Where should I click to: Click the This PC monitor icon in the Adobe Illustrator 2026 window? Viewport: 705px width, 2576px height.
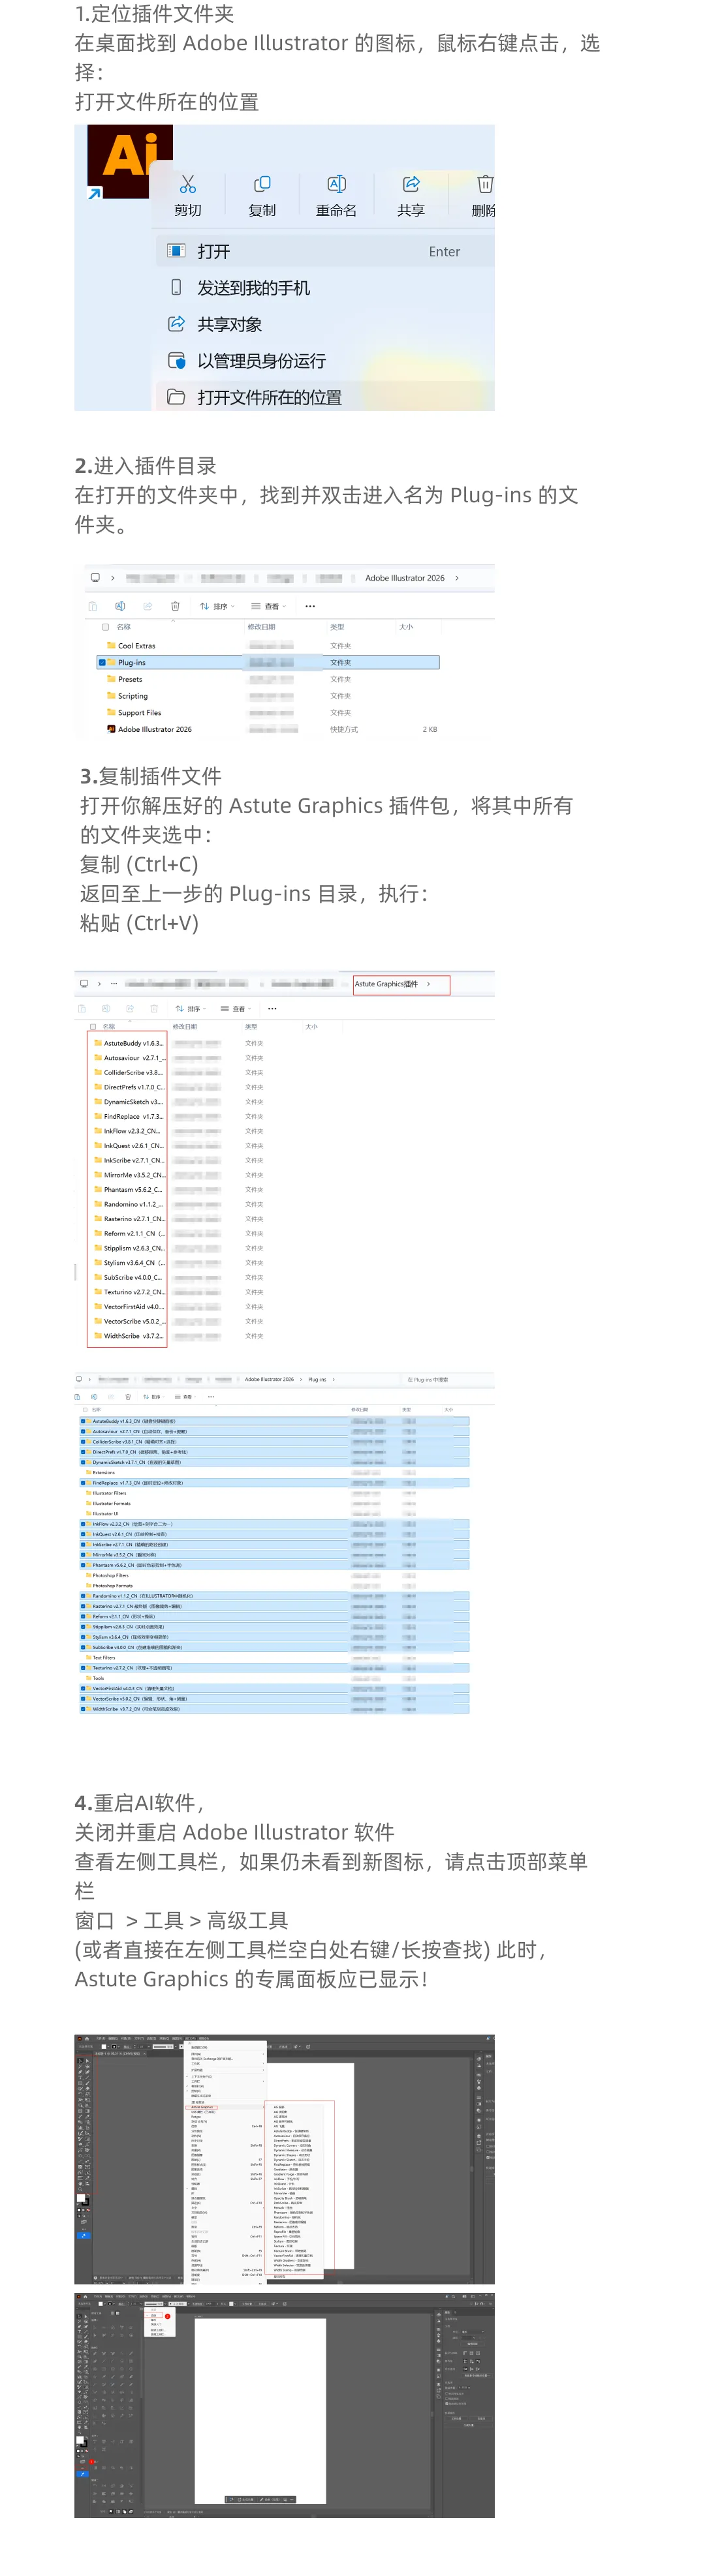pyautogui.click(x=95, y=578)
